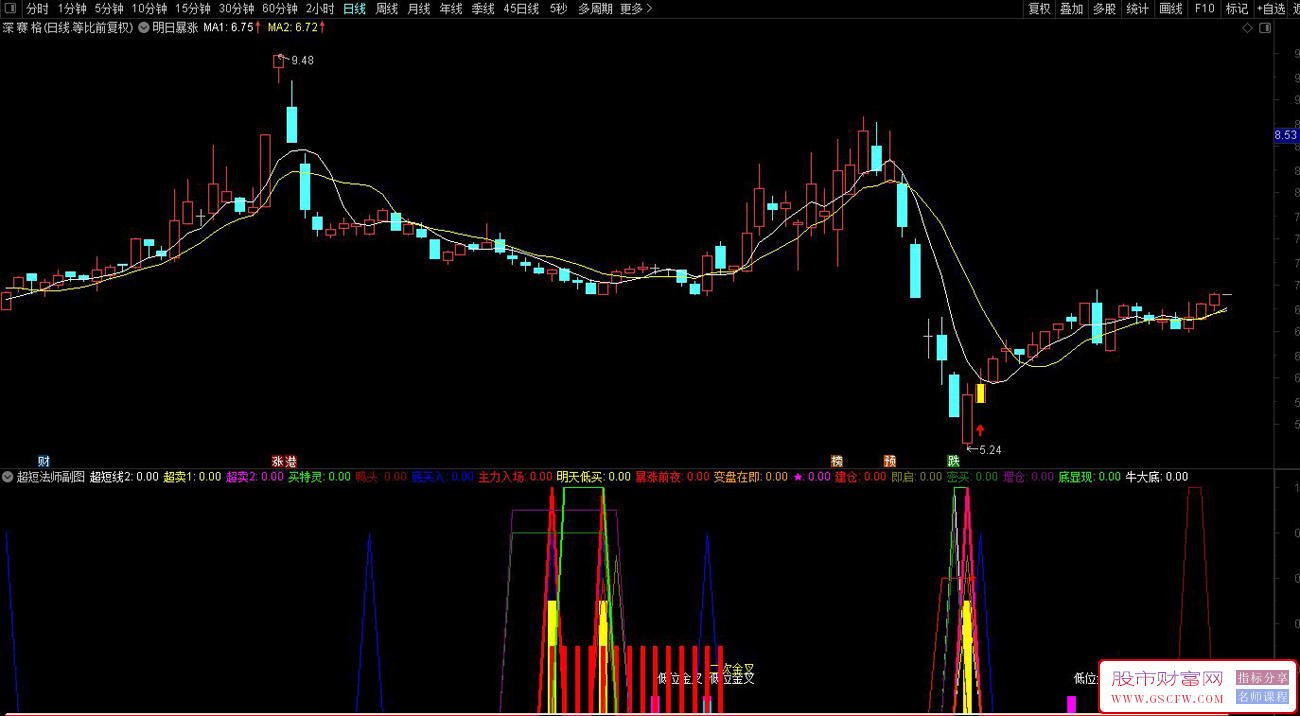The height and width of the screenshot is (716, 1300).
Task: Click the 超卖2 indicator value
Action: (255, 477)
